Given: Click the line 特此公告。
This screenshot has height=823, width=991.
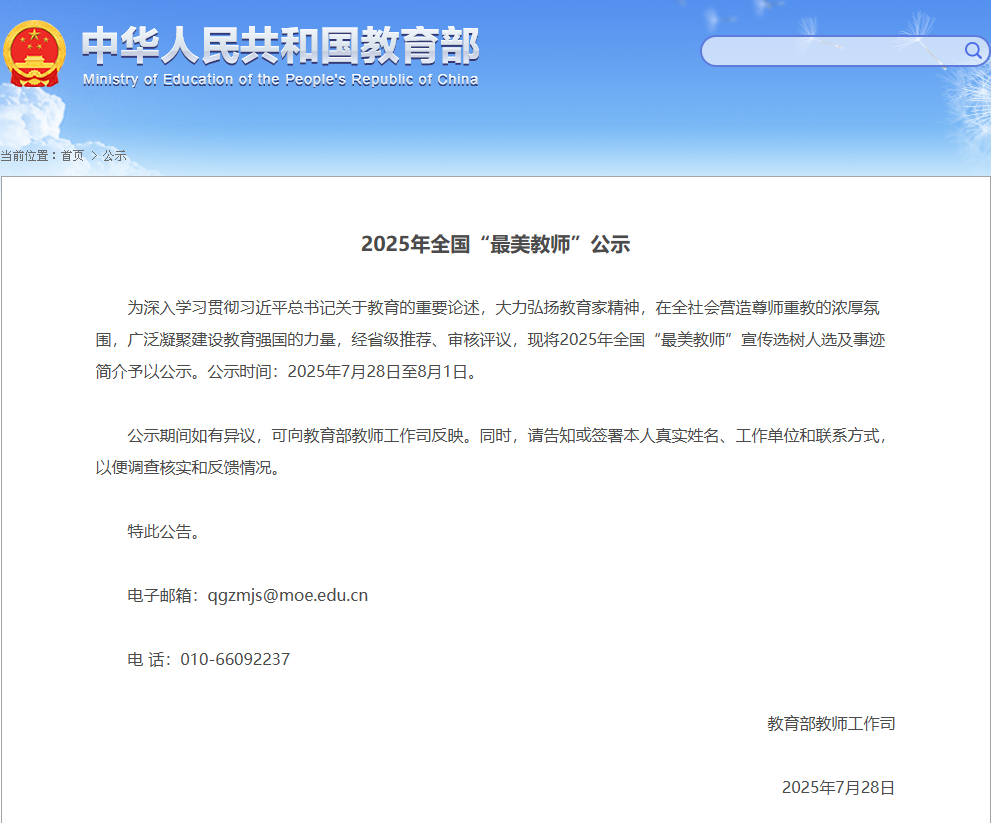Looking at the screenshot, I should click(164, 532).
